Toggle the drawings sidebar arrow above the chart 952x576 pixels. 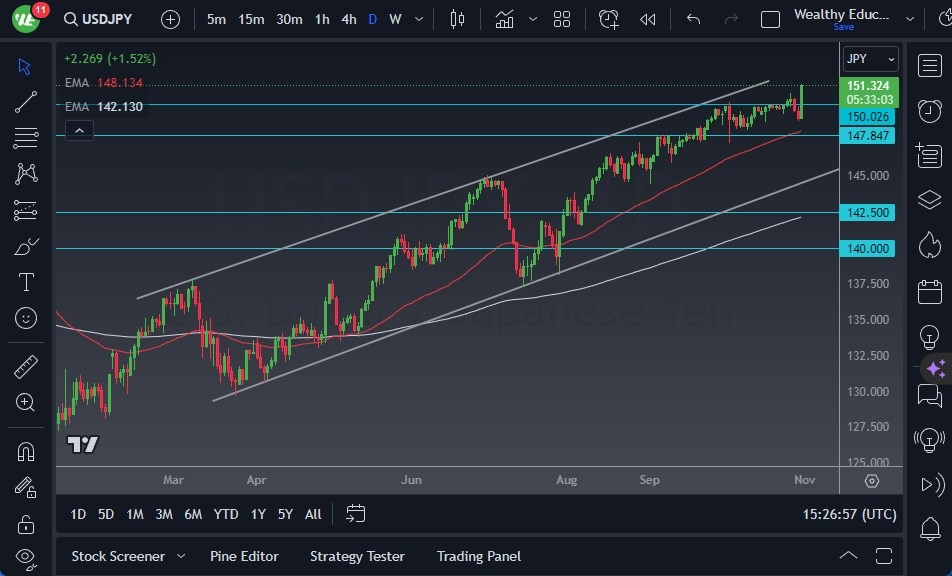pyautogui.click(x=79, y=130)
